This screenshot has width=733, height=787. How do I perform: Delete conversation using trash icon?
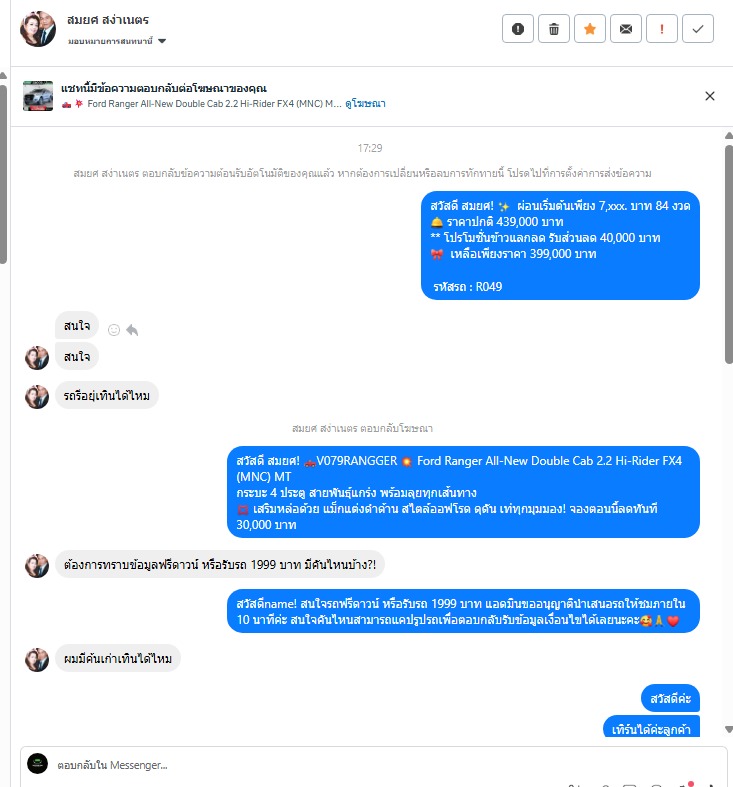[554, 29]
